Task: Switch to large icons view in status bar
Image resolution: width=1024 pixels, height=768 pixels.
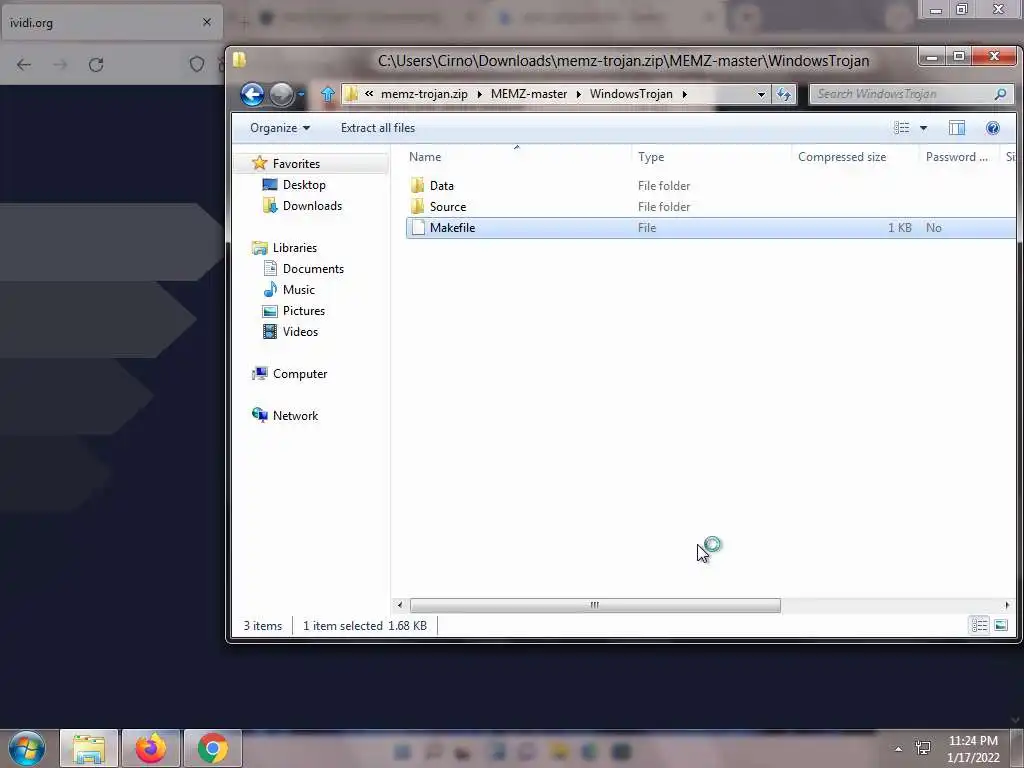Action: 1000,626
